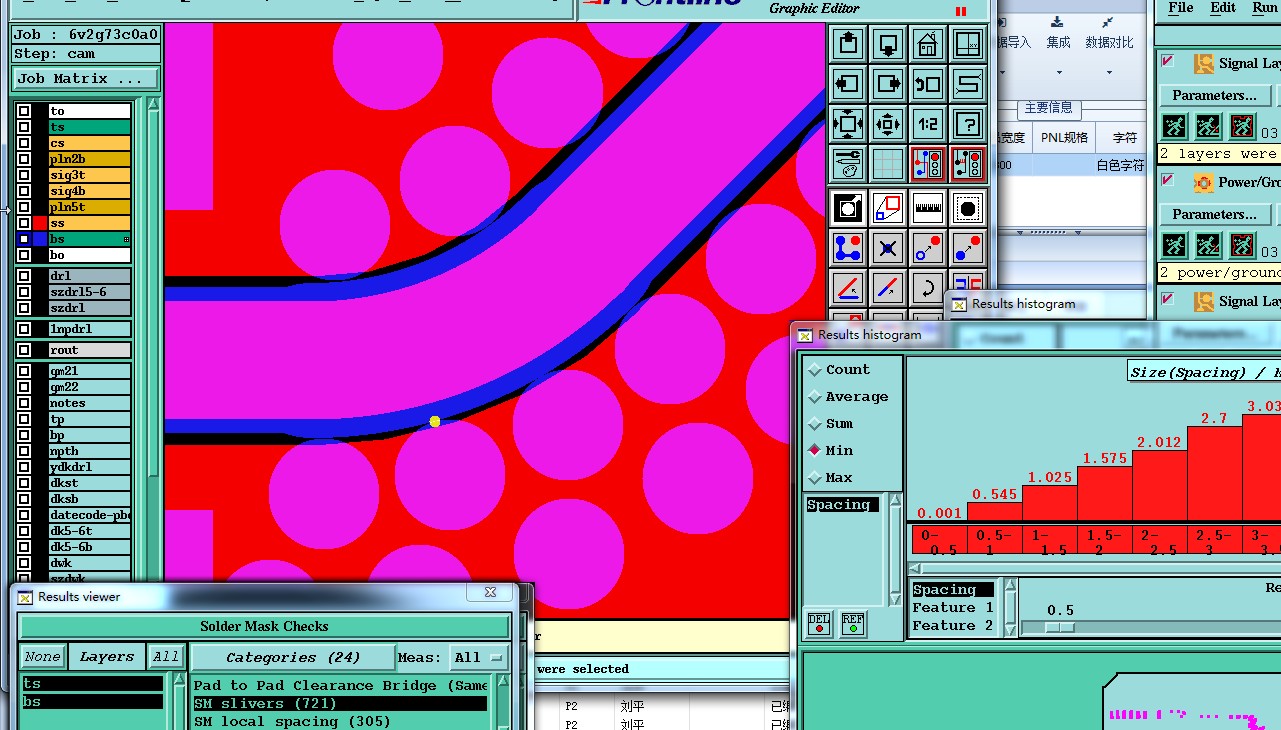Click the zoom in (expand arrows) icon
Screen dimensions: 1281x730
pos(848,124)
